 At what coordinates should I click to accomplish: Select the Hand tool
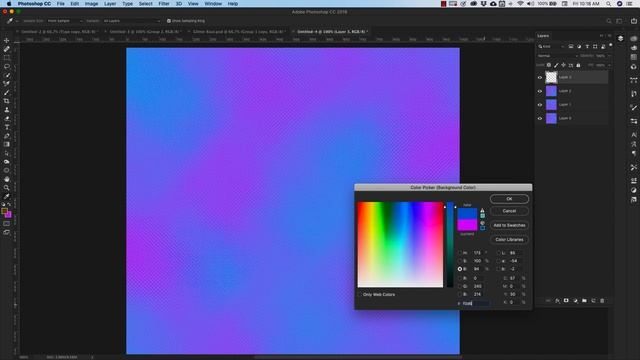coord(7,179)
